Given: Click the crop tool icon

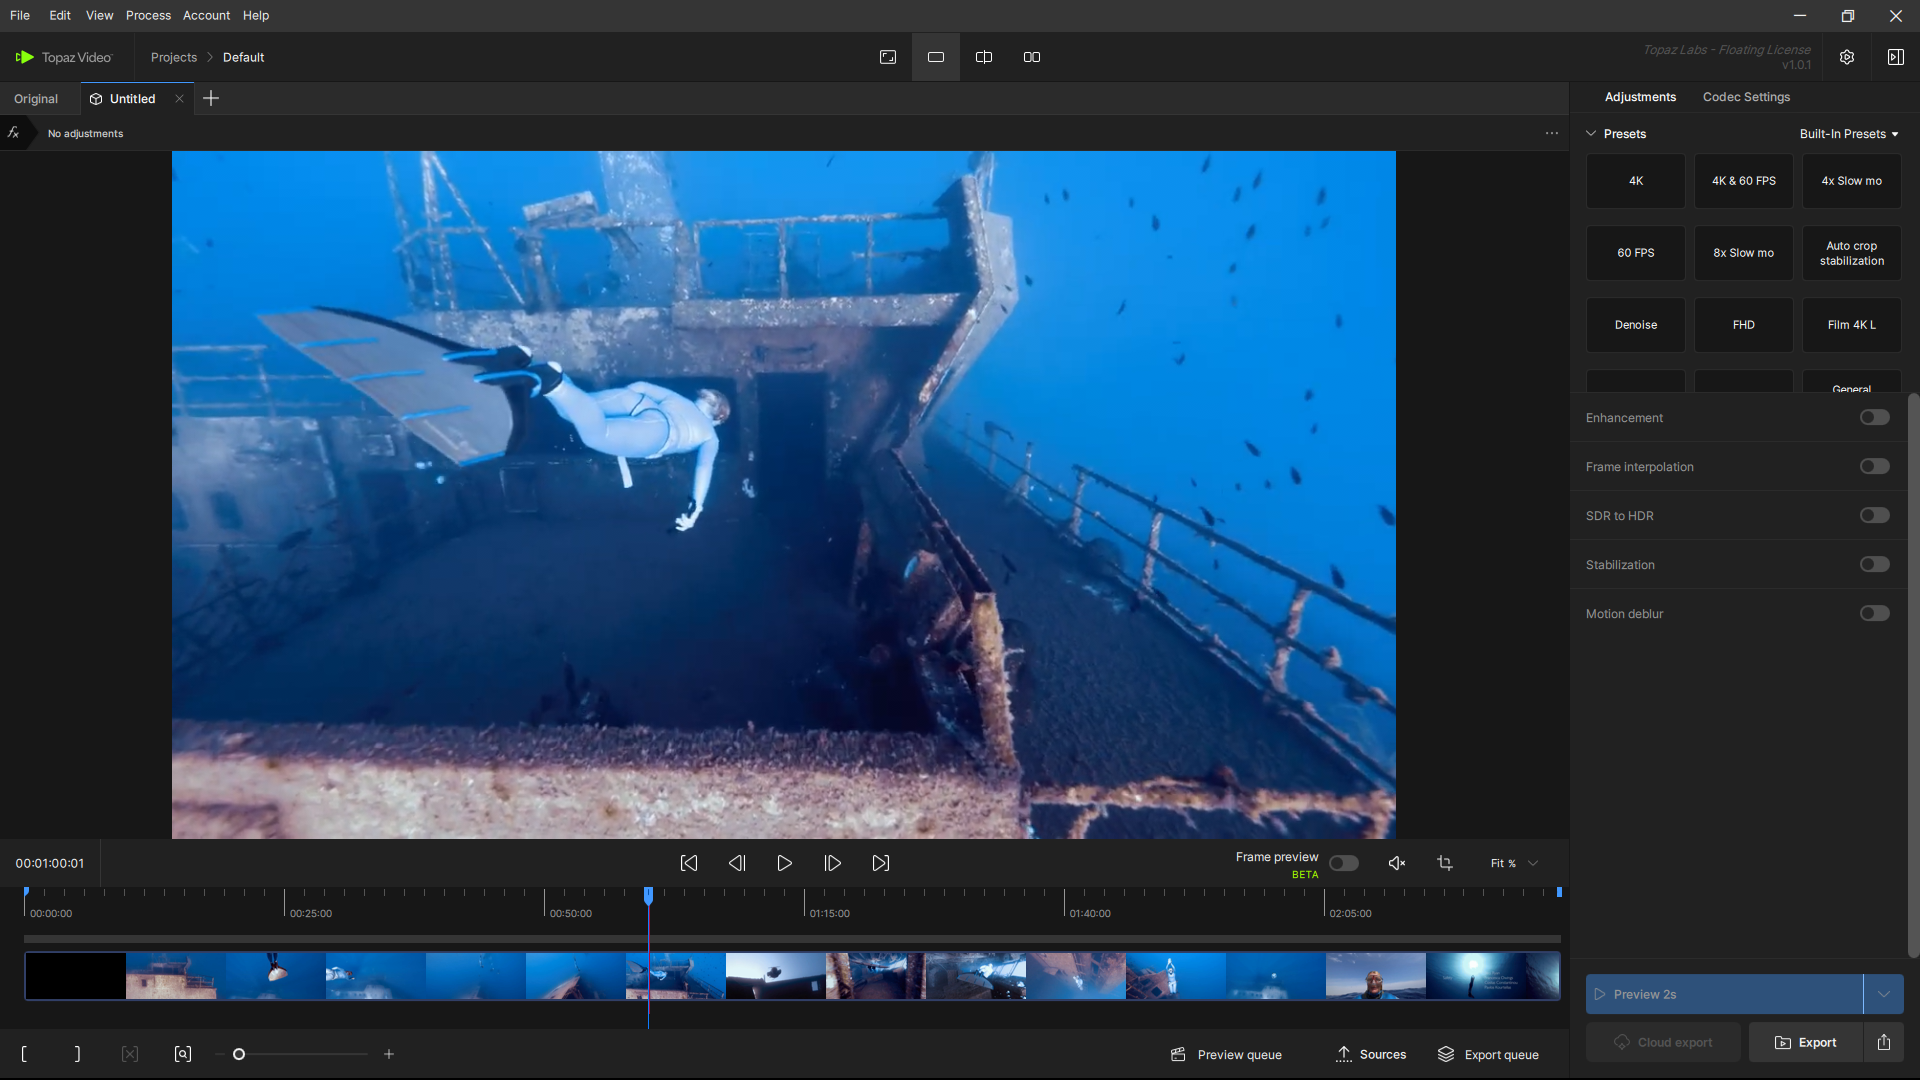Looking at the screenshot, I should tap(1445, 863).
